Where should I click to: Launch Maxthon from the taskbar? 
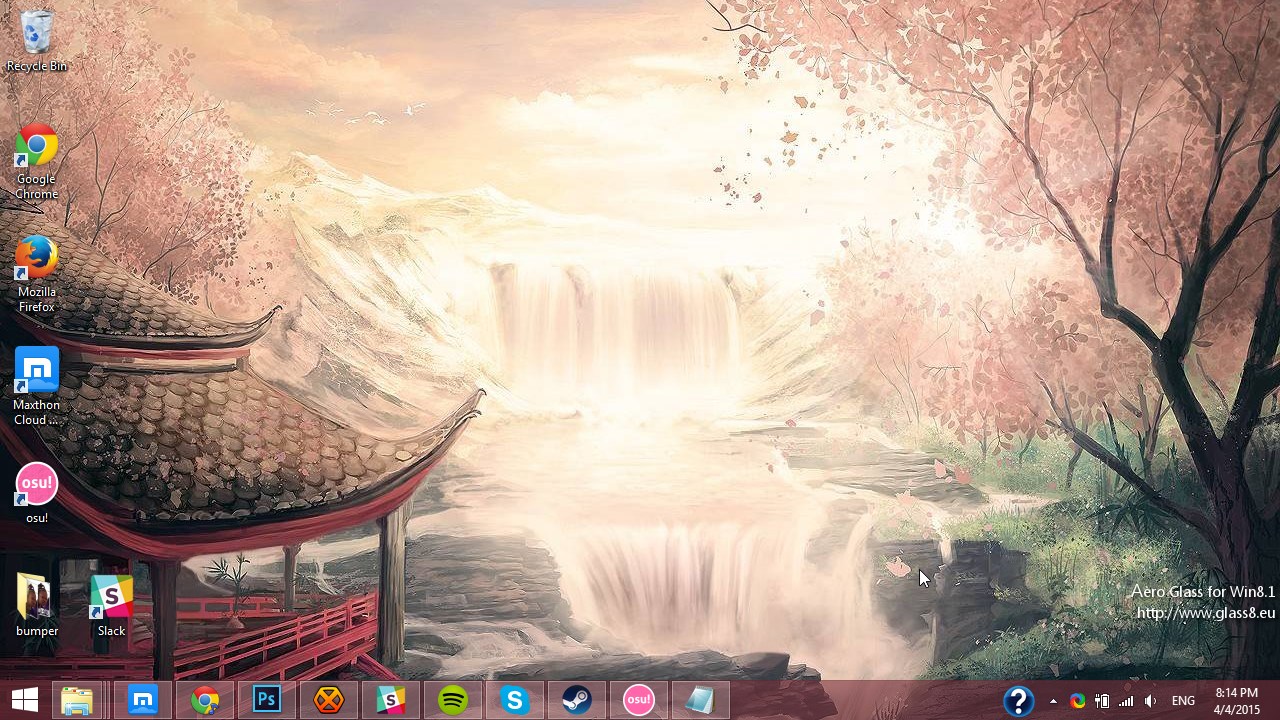(143, 701)
